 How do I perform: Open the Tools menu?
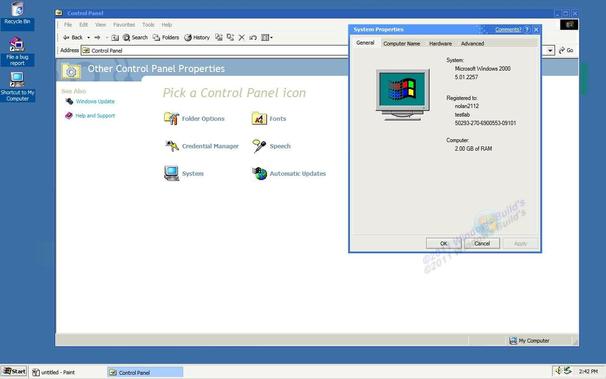(x=148, y=25)
